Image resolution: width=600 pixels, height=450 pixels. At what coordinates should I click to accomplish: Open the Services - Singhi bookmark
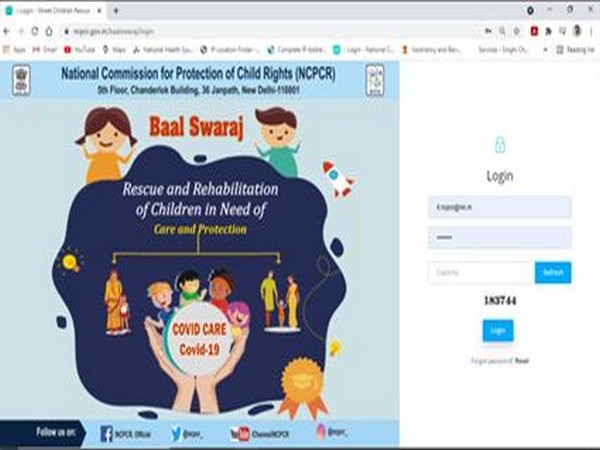tap(502, 49)
